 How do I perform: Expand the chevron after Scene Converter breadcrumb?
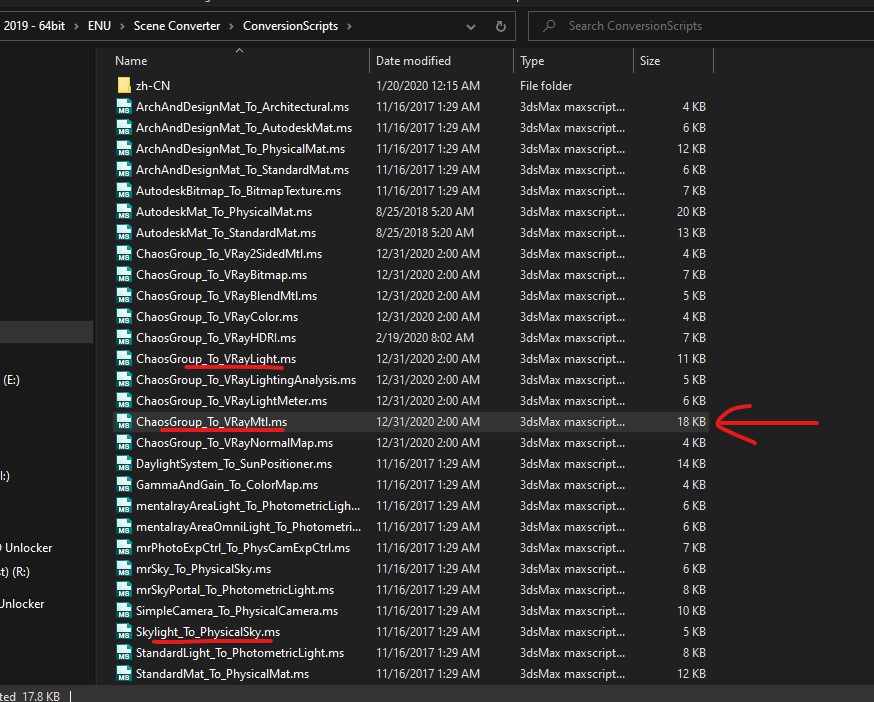(232, 26)
